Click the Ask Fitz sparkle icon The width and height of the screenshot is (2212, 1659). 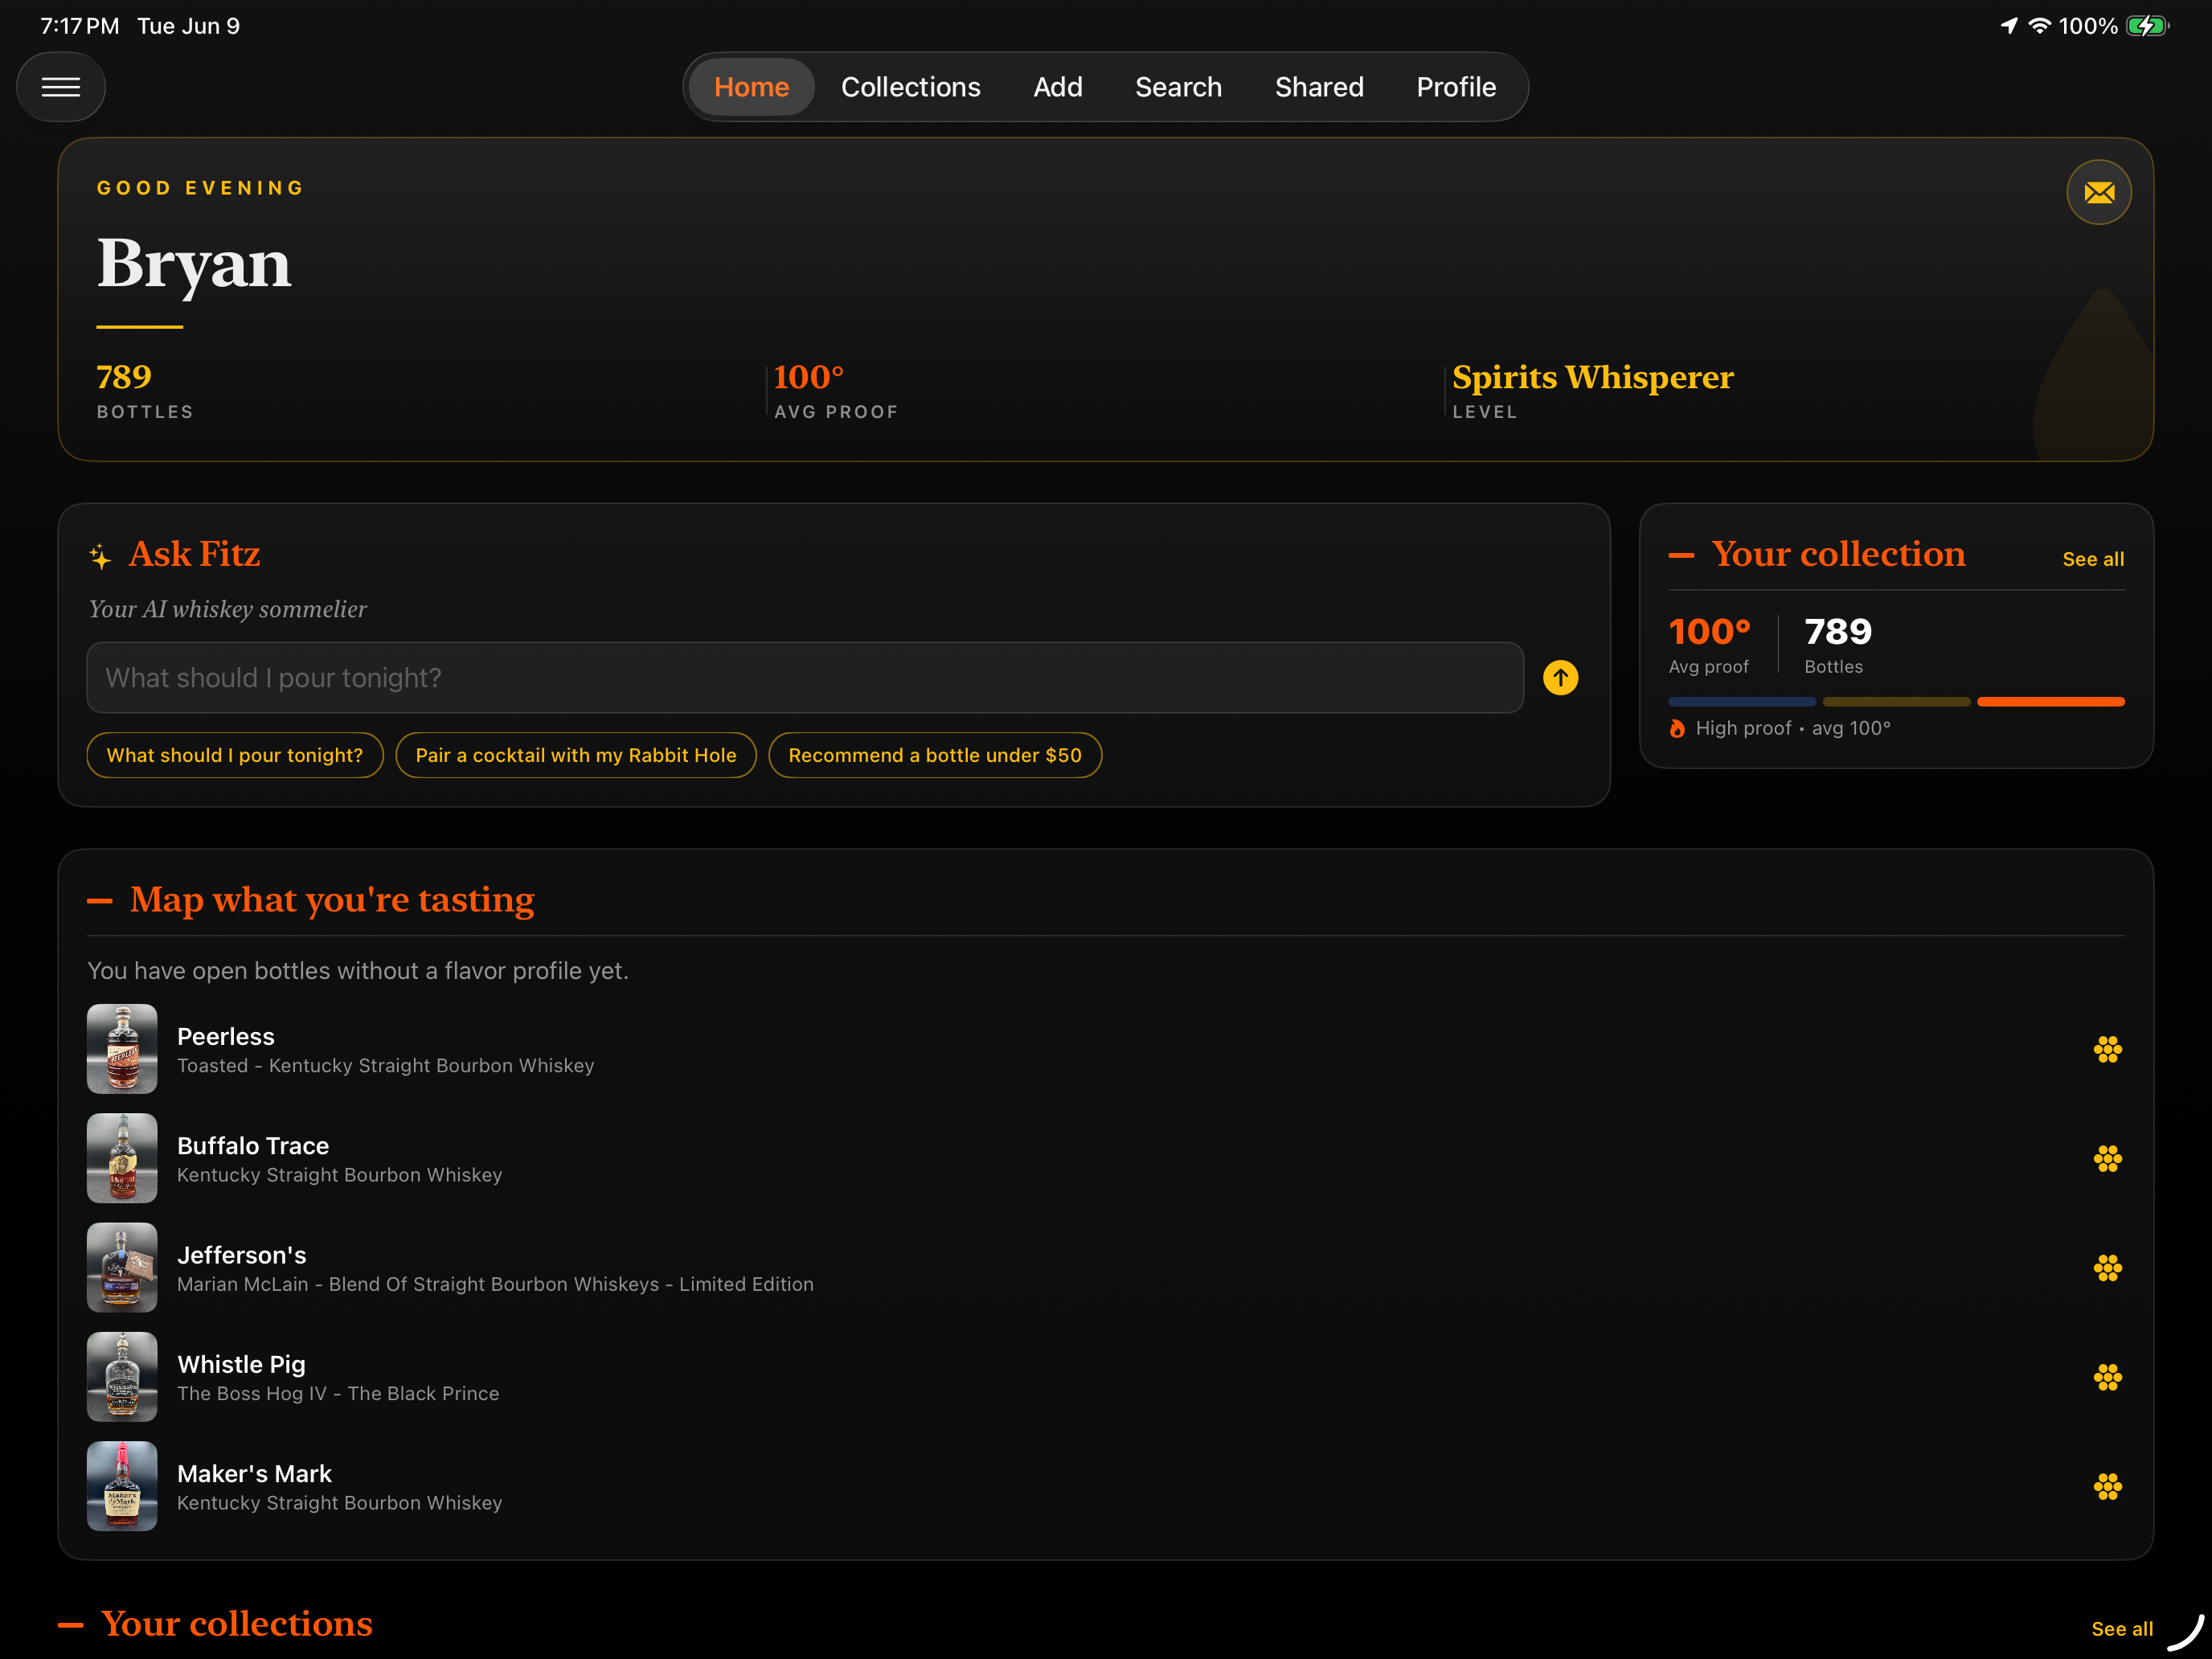[100, 556]
